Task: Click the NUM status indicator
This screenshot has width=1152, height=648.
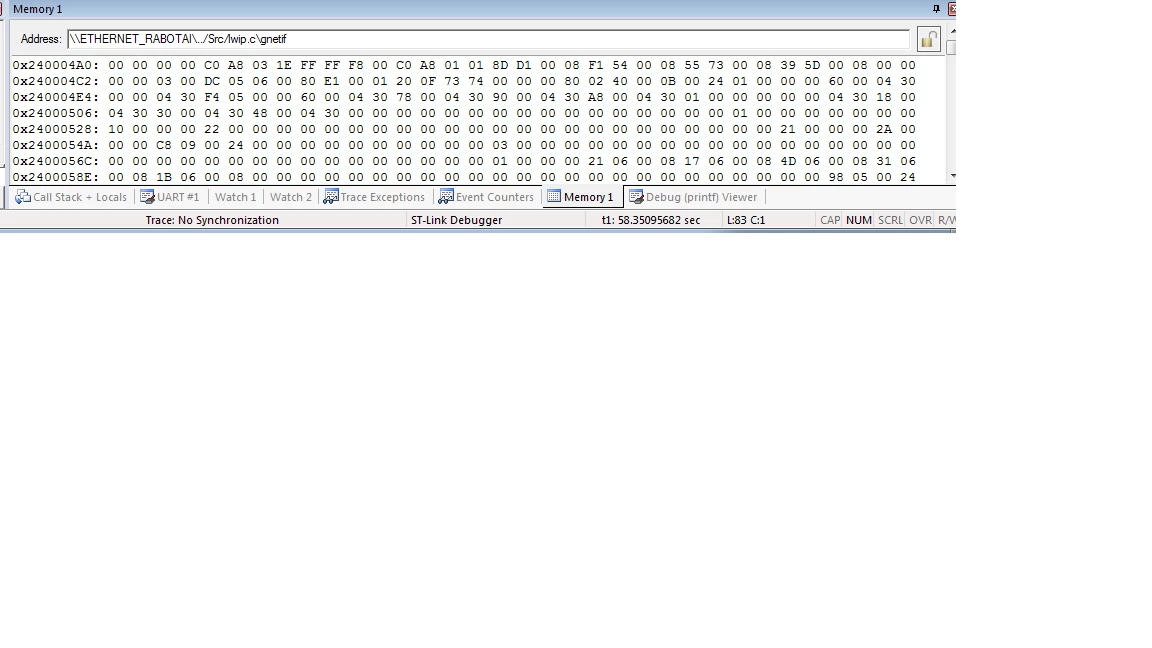Action: (x=859, y=220)
